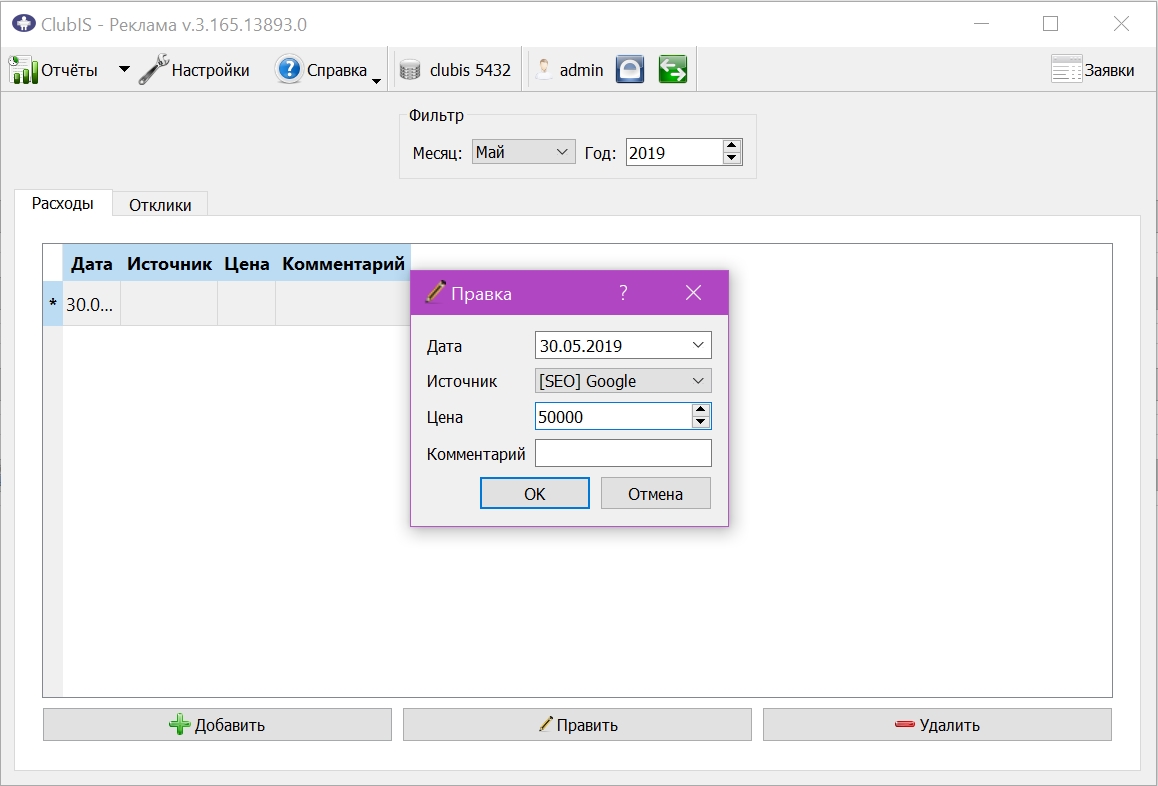Click the ClubIS application icon in title bar
Image resolution: width=1158 pixels, height=786 pixels.
[24, 24]
